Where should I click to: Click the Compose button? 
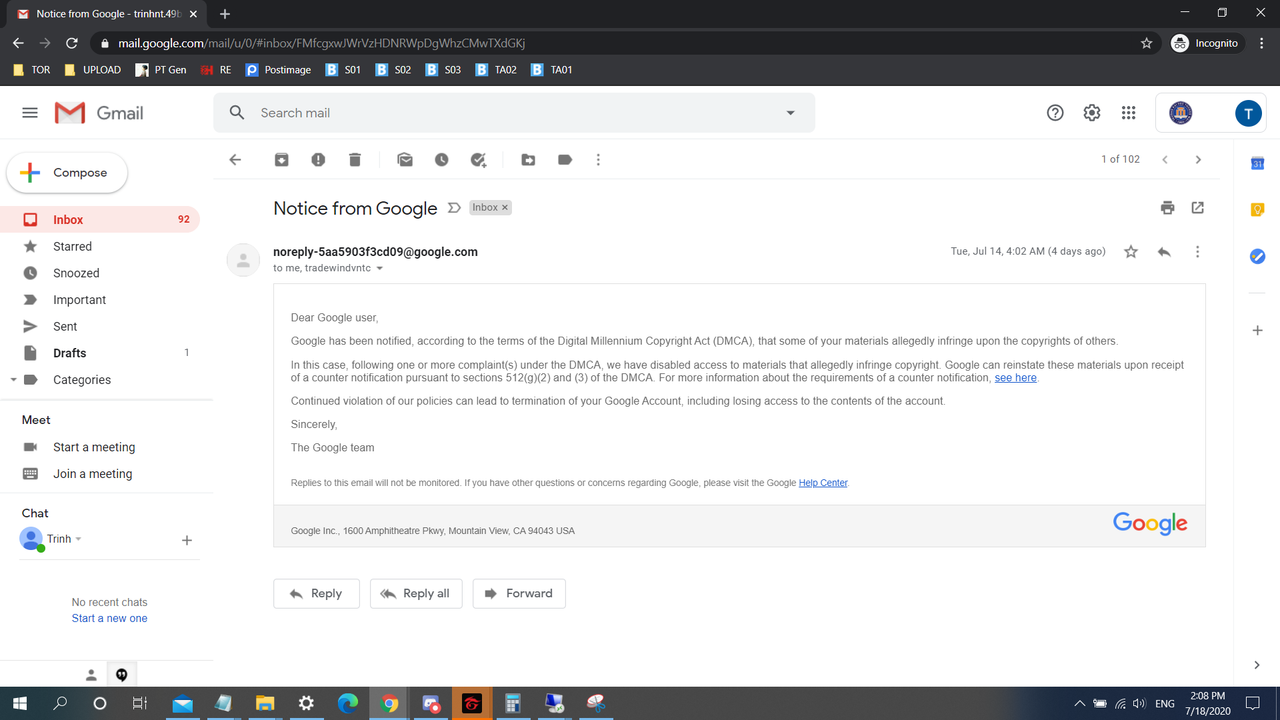(67, 173)
